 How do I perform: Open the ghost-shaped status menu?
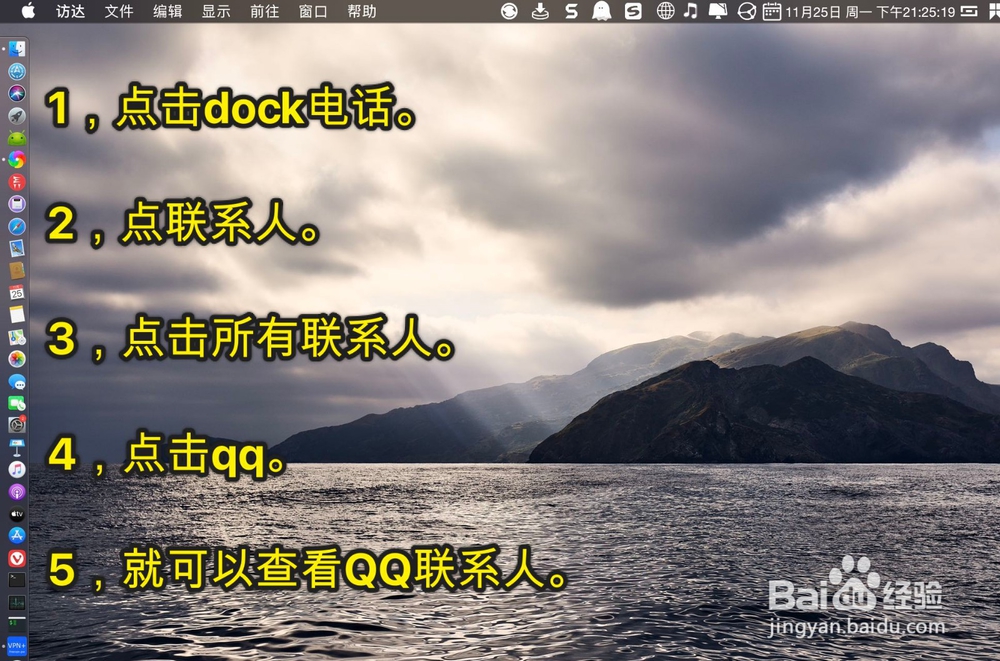[x=601, y=12]
